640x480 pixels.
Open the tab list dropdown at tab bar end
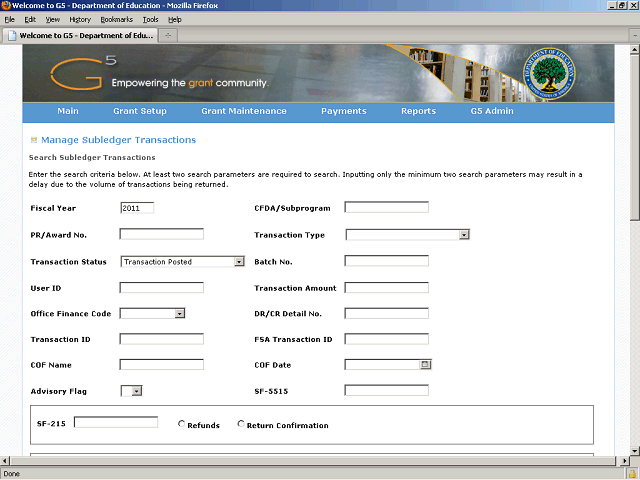pyautogui.click(x=635, y=36)
